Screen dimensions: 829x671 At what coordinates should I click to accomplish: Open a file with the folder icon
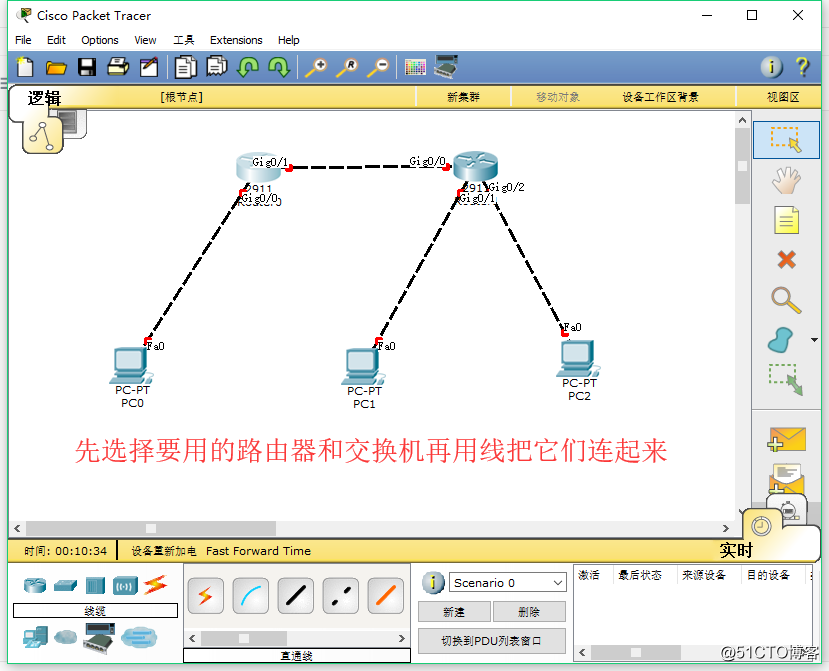[56, 67]
